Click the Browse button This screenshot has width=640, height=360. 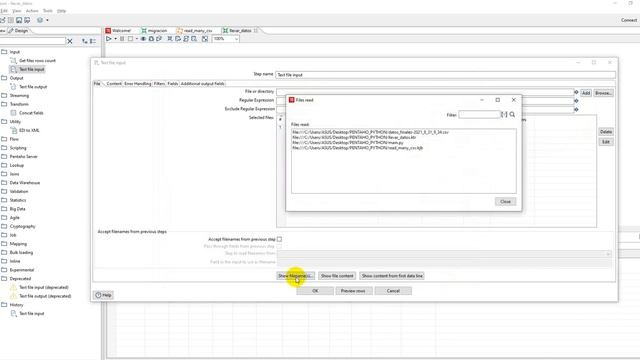(x=603, y=93)
